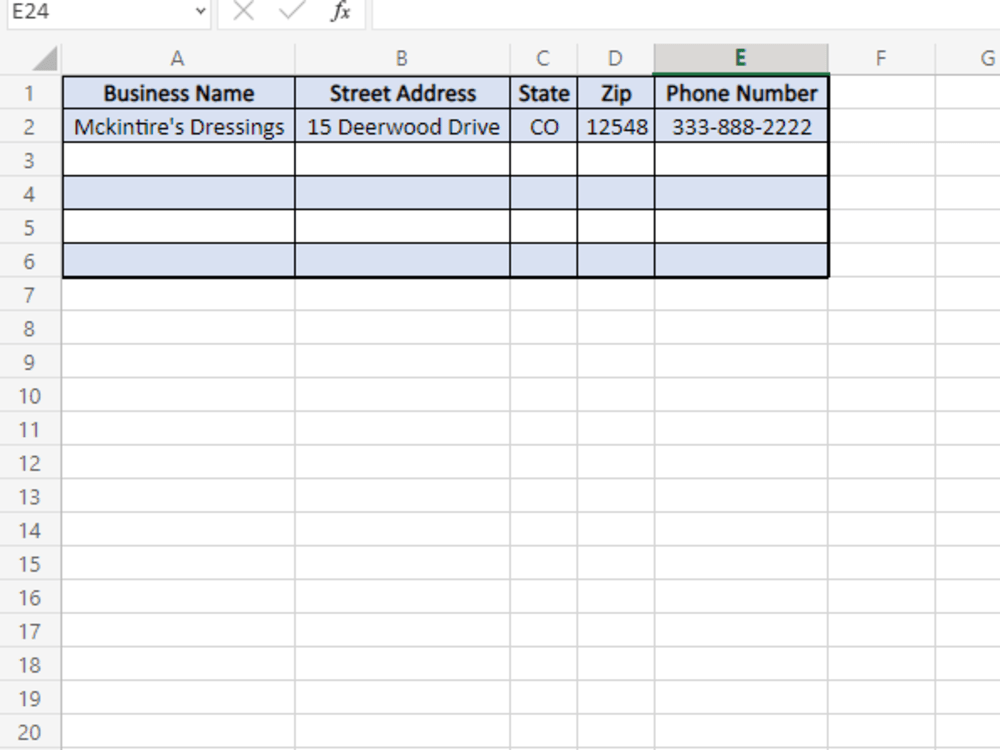Click the 'Street Address' header cell
This screenshot has height=750, width=1000.
point(402,93)
